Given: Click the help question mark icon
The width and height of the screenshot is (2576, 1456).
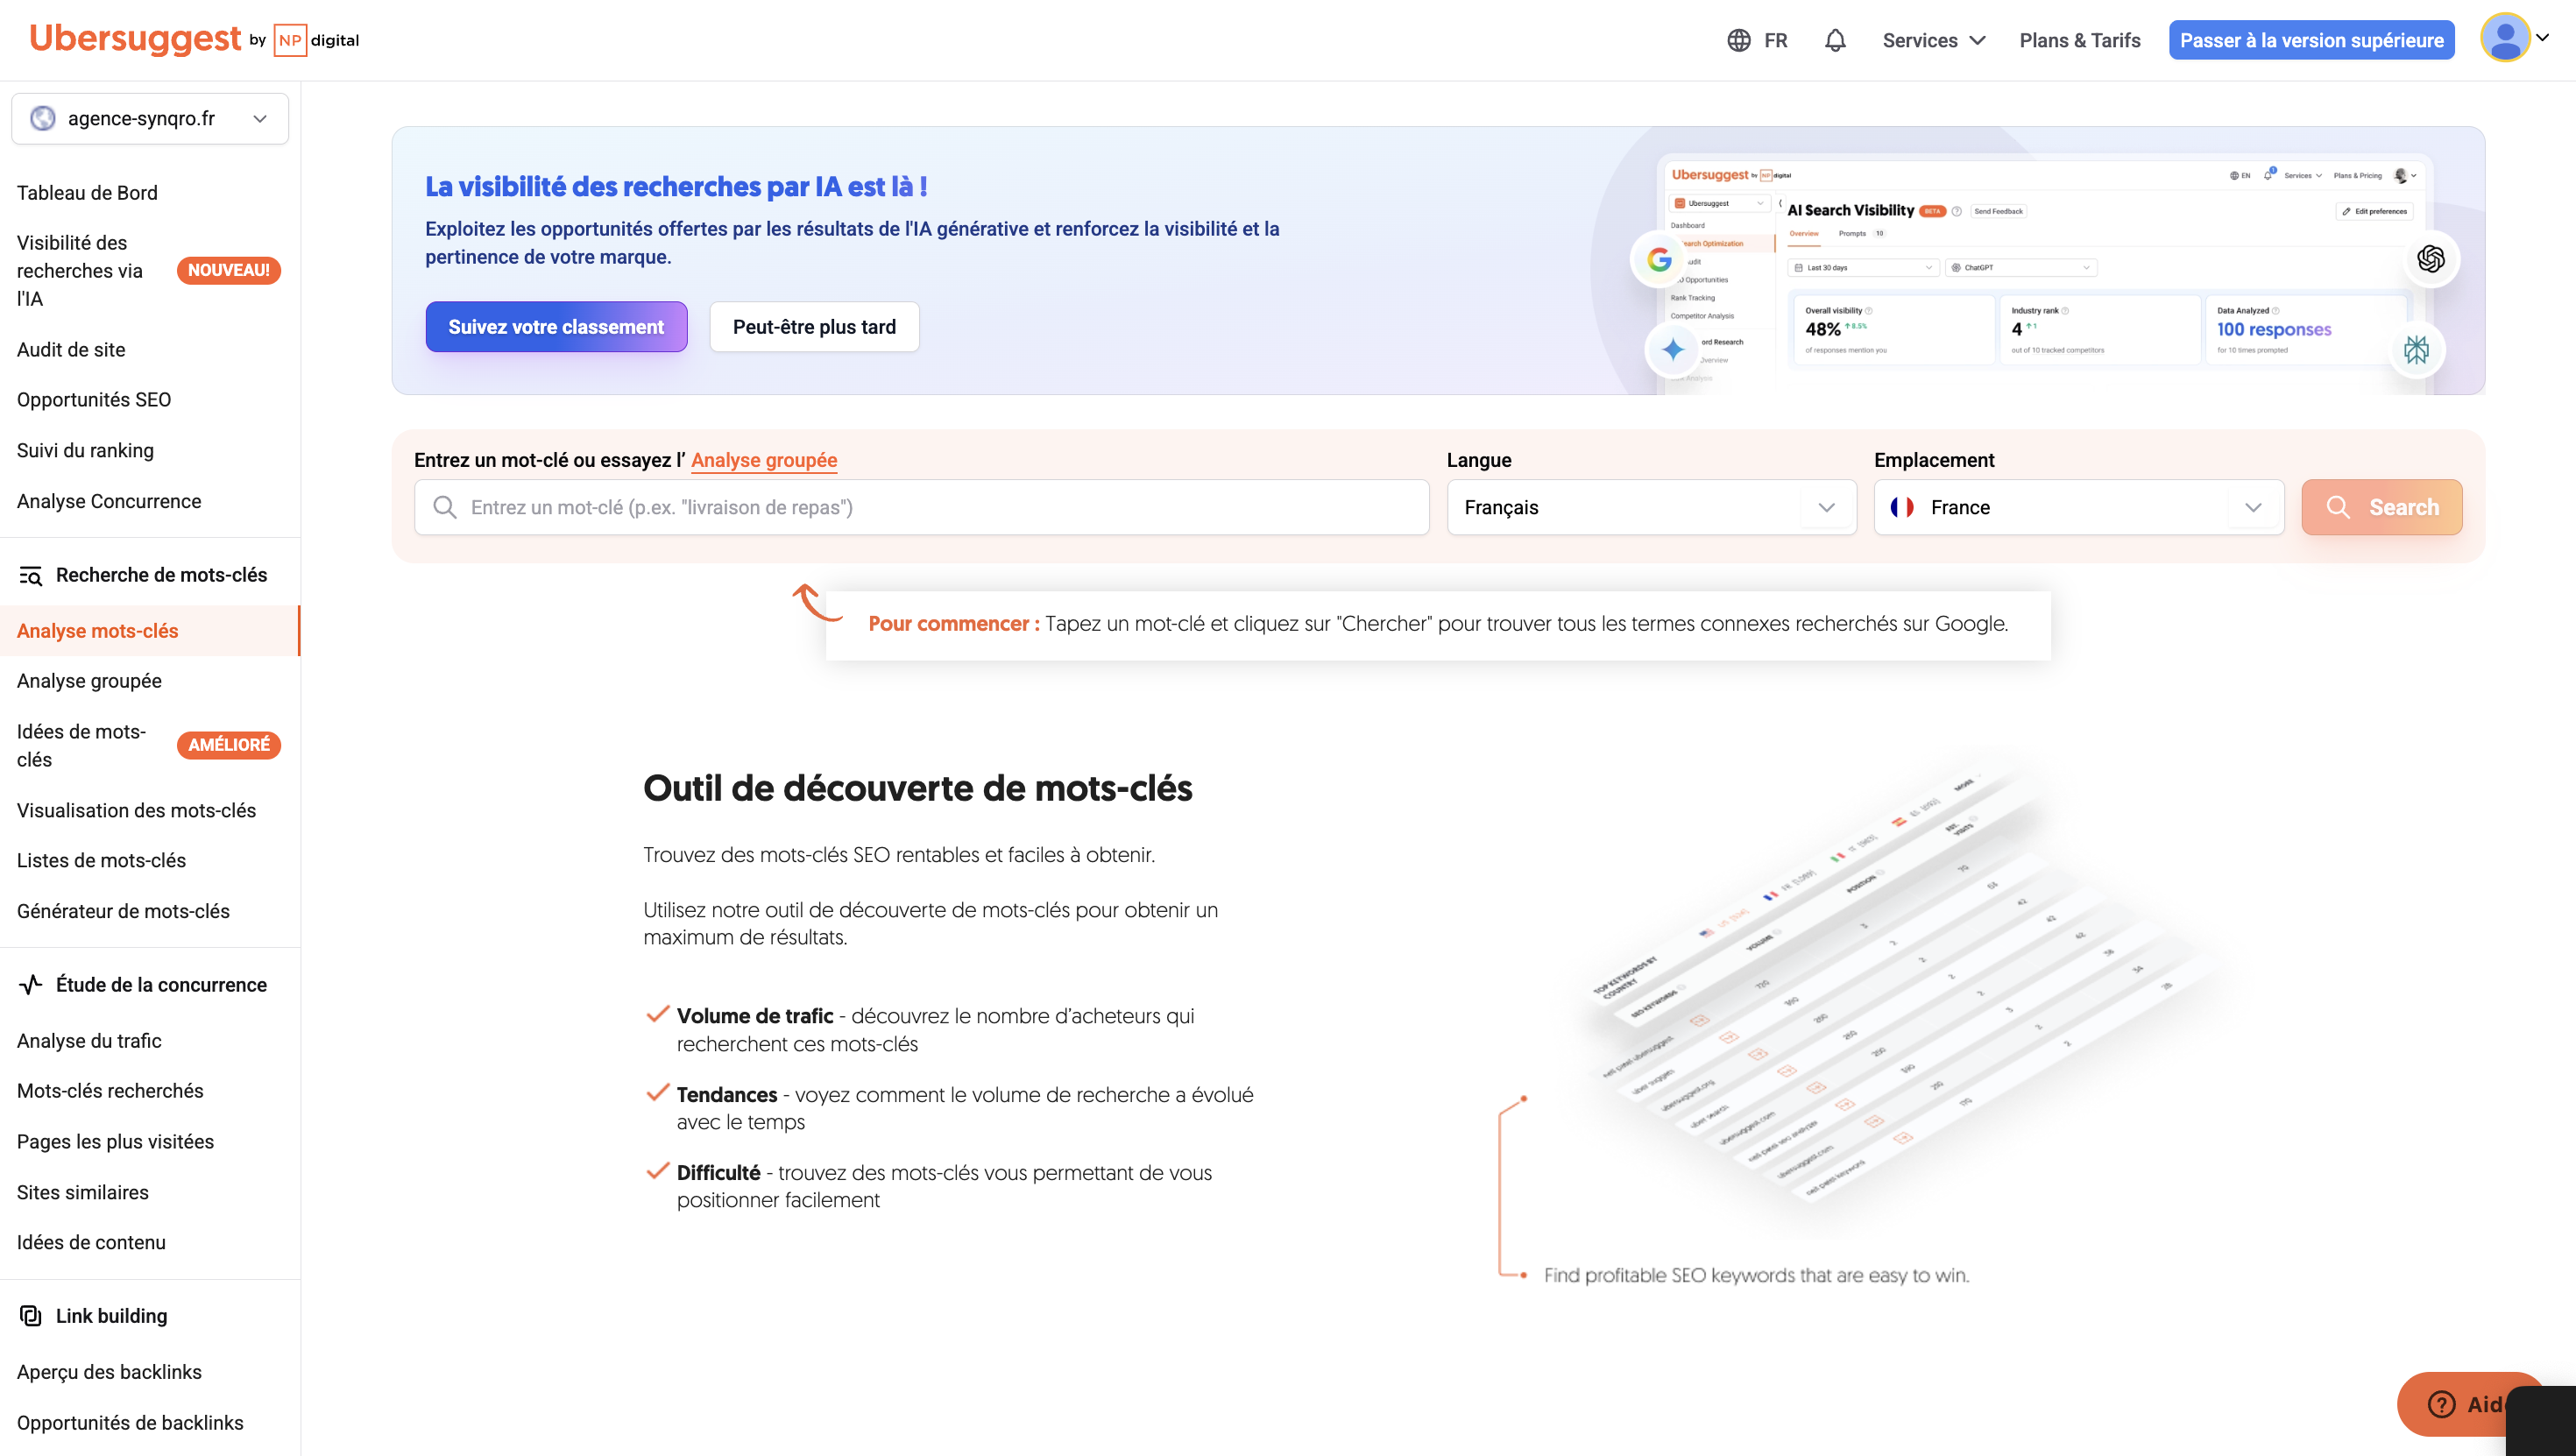Looking at the screenshot, I should pos(2440,1404).
